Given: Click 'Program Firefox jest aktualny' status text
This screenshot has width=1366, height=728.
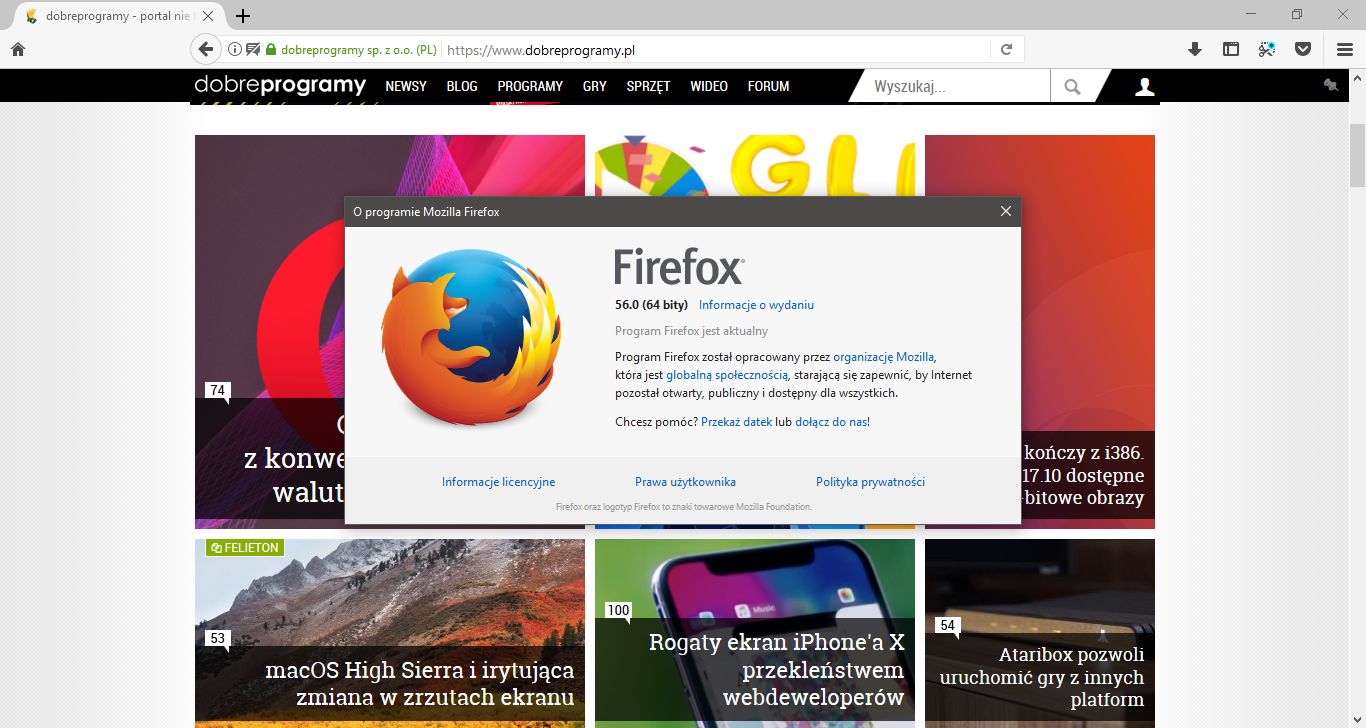Looking at the screenshot, I should pos(691,331).
